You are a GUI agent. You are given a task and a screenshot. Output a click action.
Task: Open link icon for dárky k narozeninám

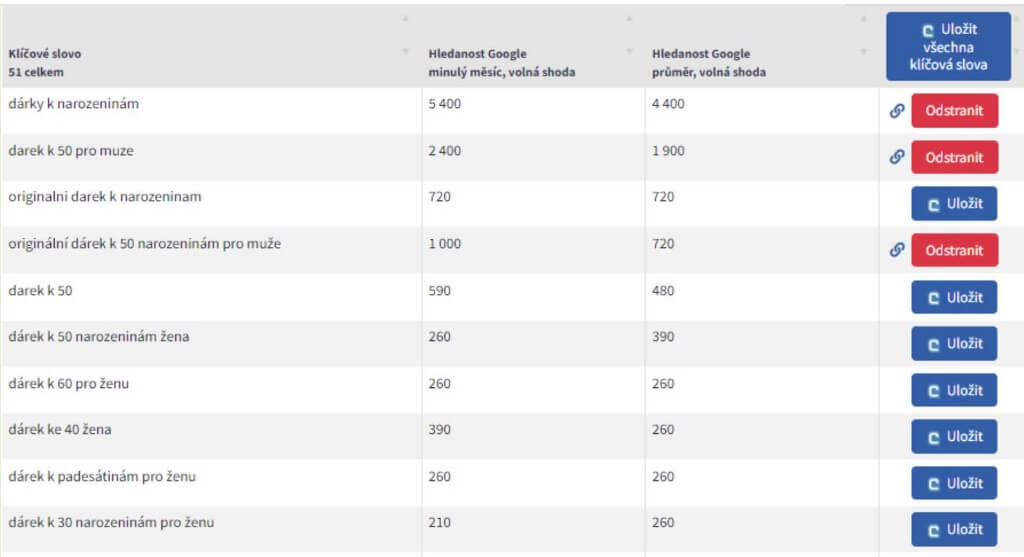pos(897,110)
